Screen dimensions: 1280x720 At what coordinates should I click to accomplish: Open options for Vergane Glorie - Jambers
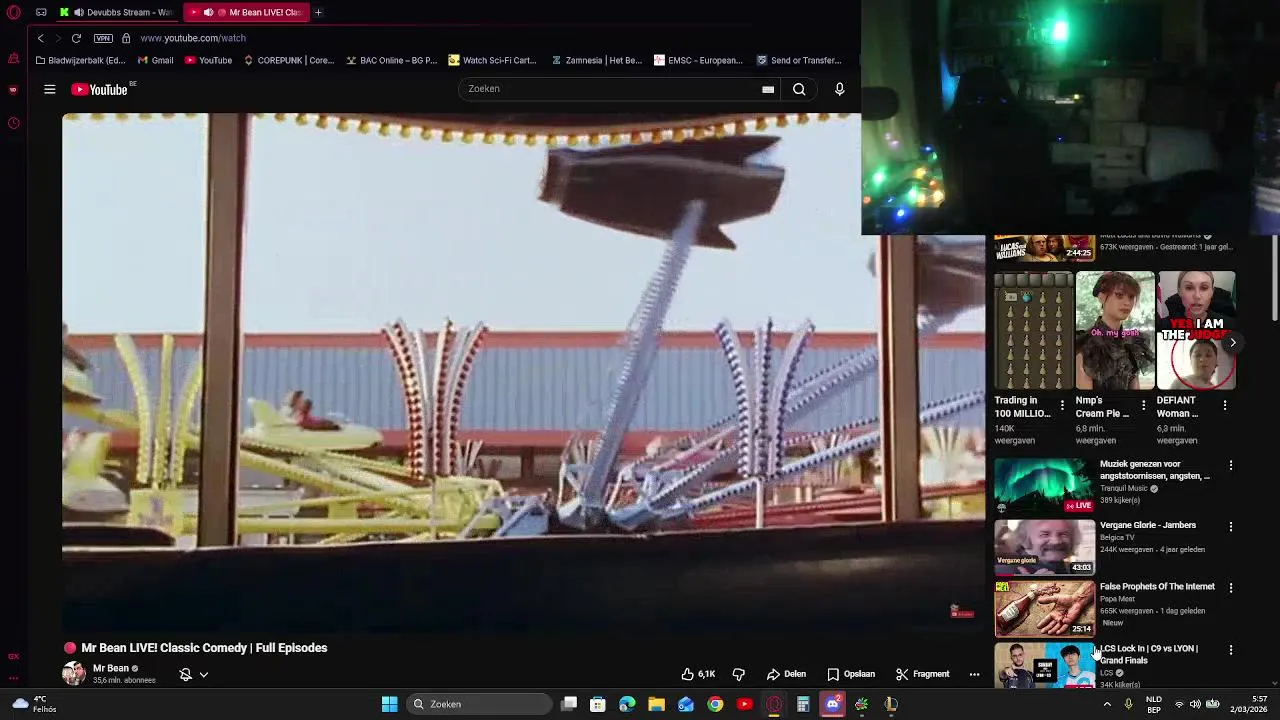click(1231, 526)
